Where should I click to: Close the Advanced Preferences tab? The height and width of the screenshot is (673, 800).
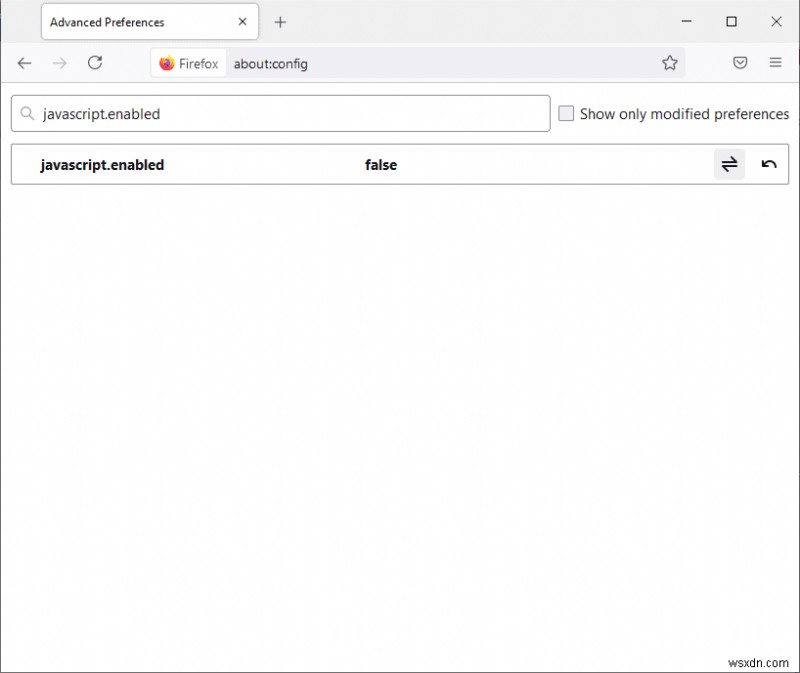pos(242,21)
